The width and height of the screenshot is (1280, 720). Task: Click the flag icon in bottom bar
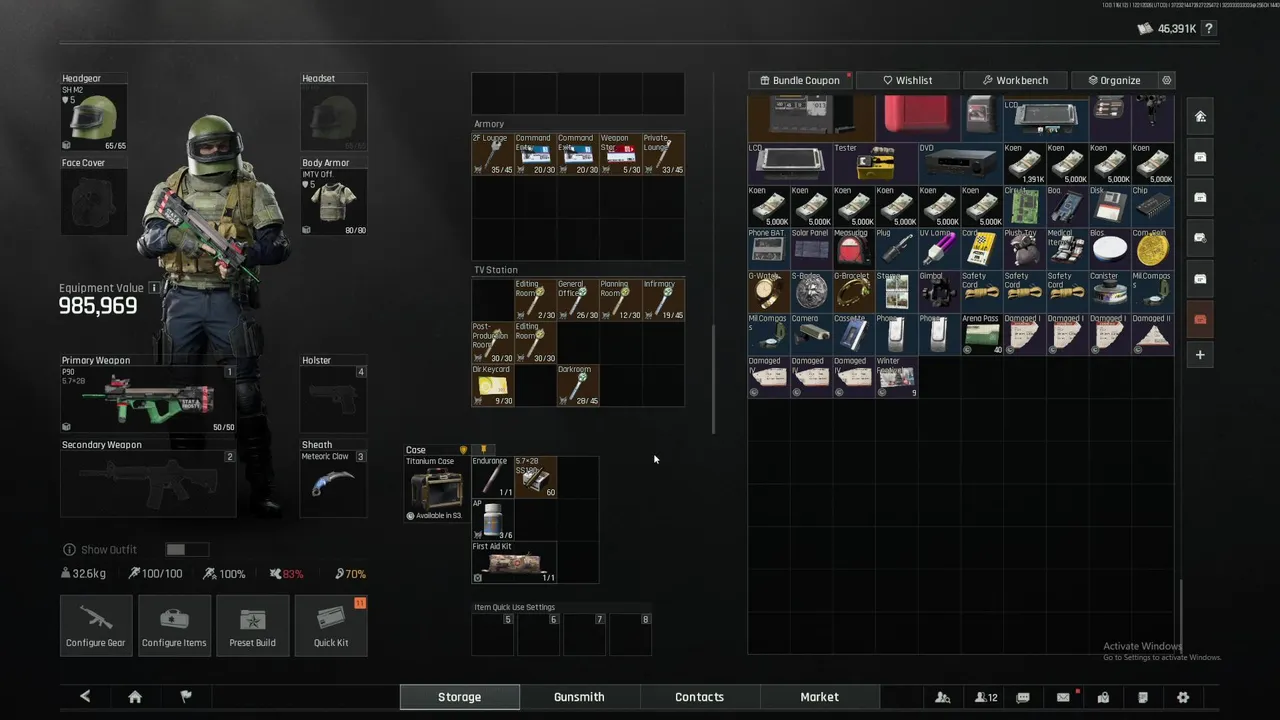(x=186, y=697)
